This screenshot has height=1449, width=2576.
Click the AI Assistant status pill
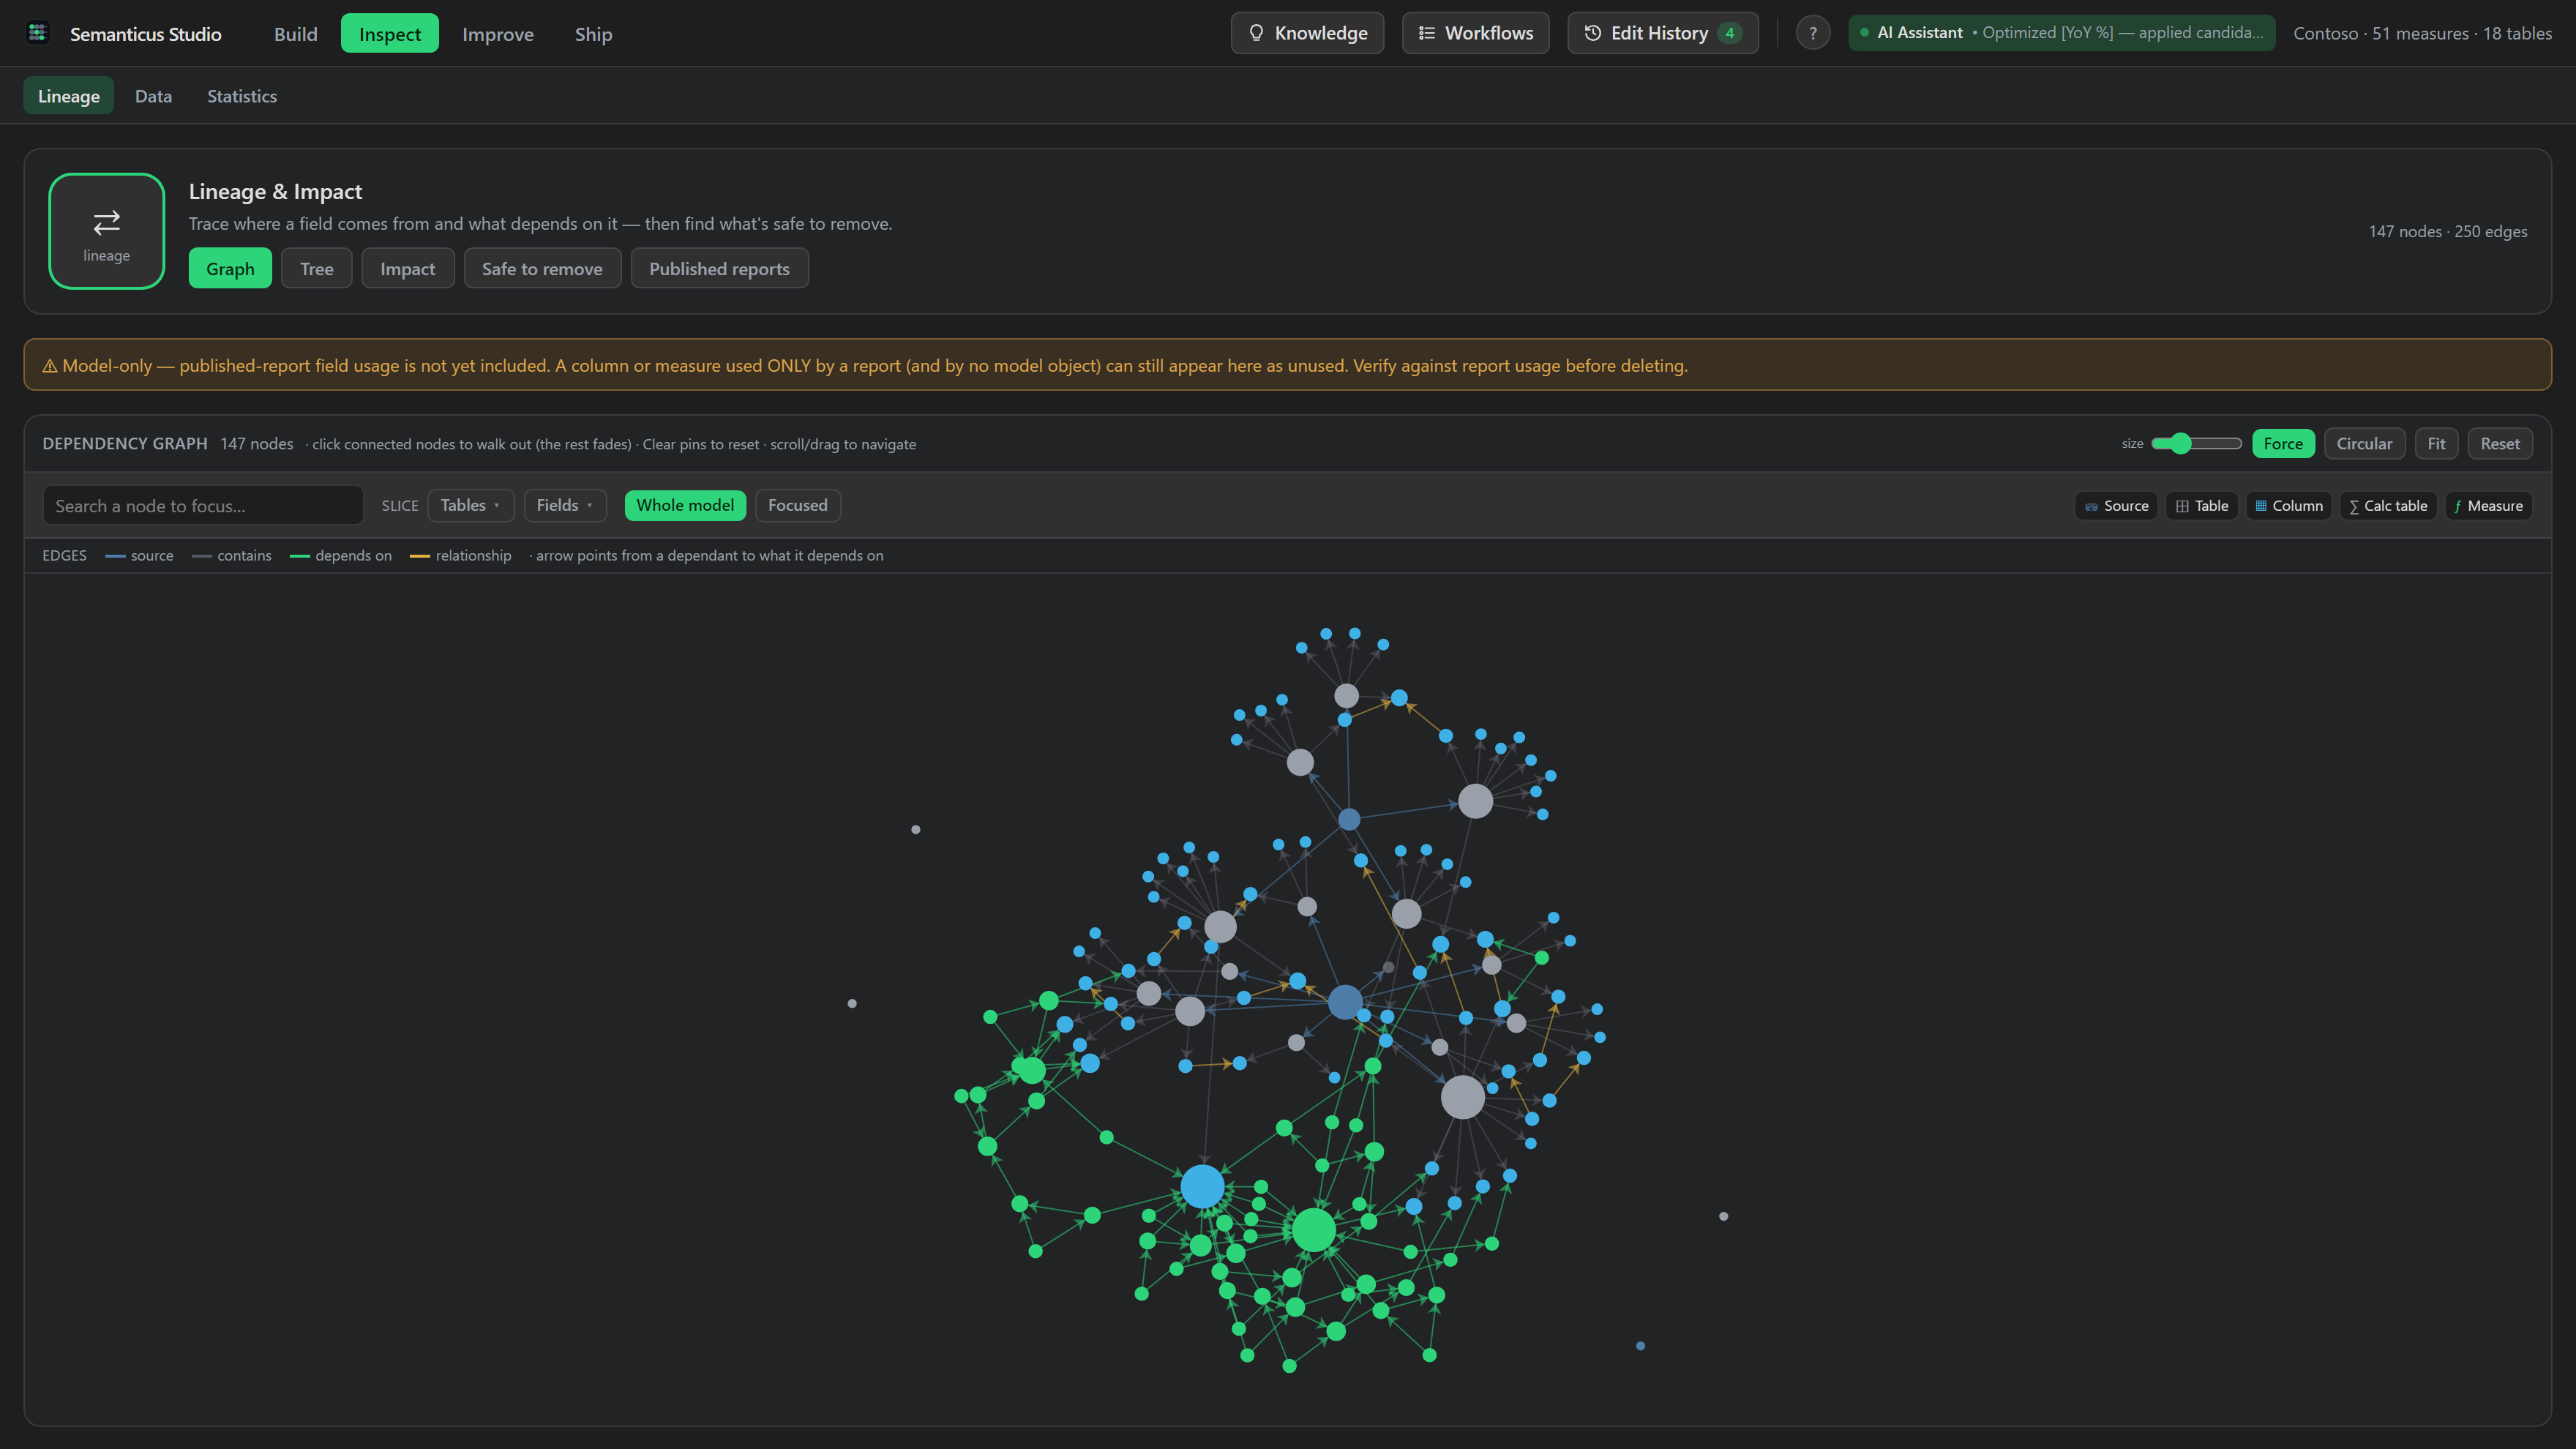[x=2061, y=33]
